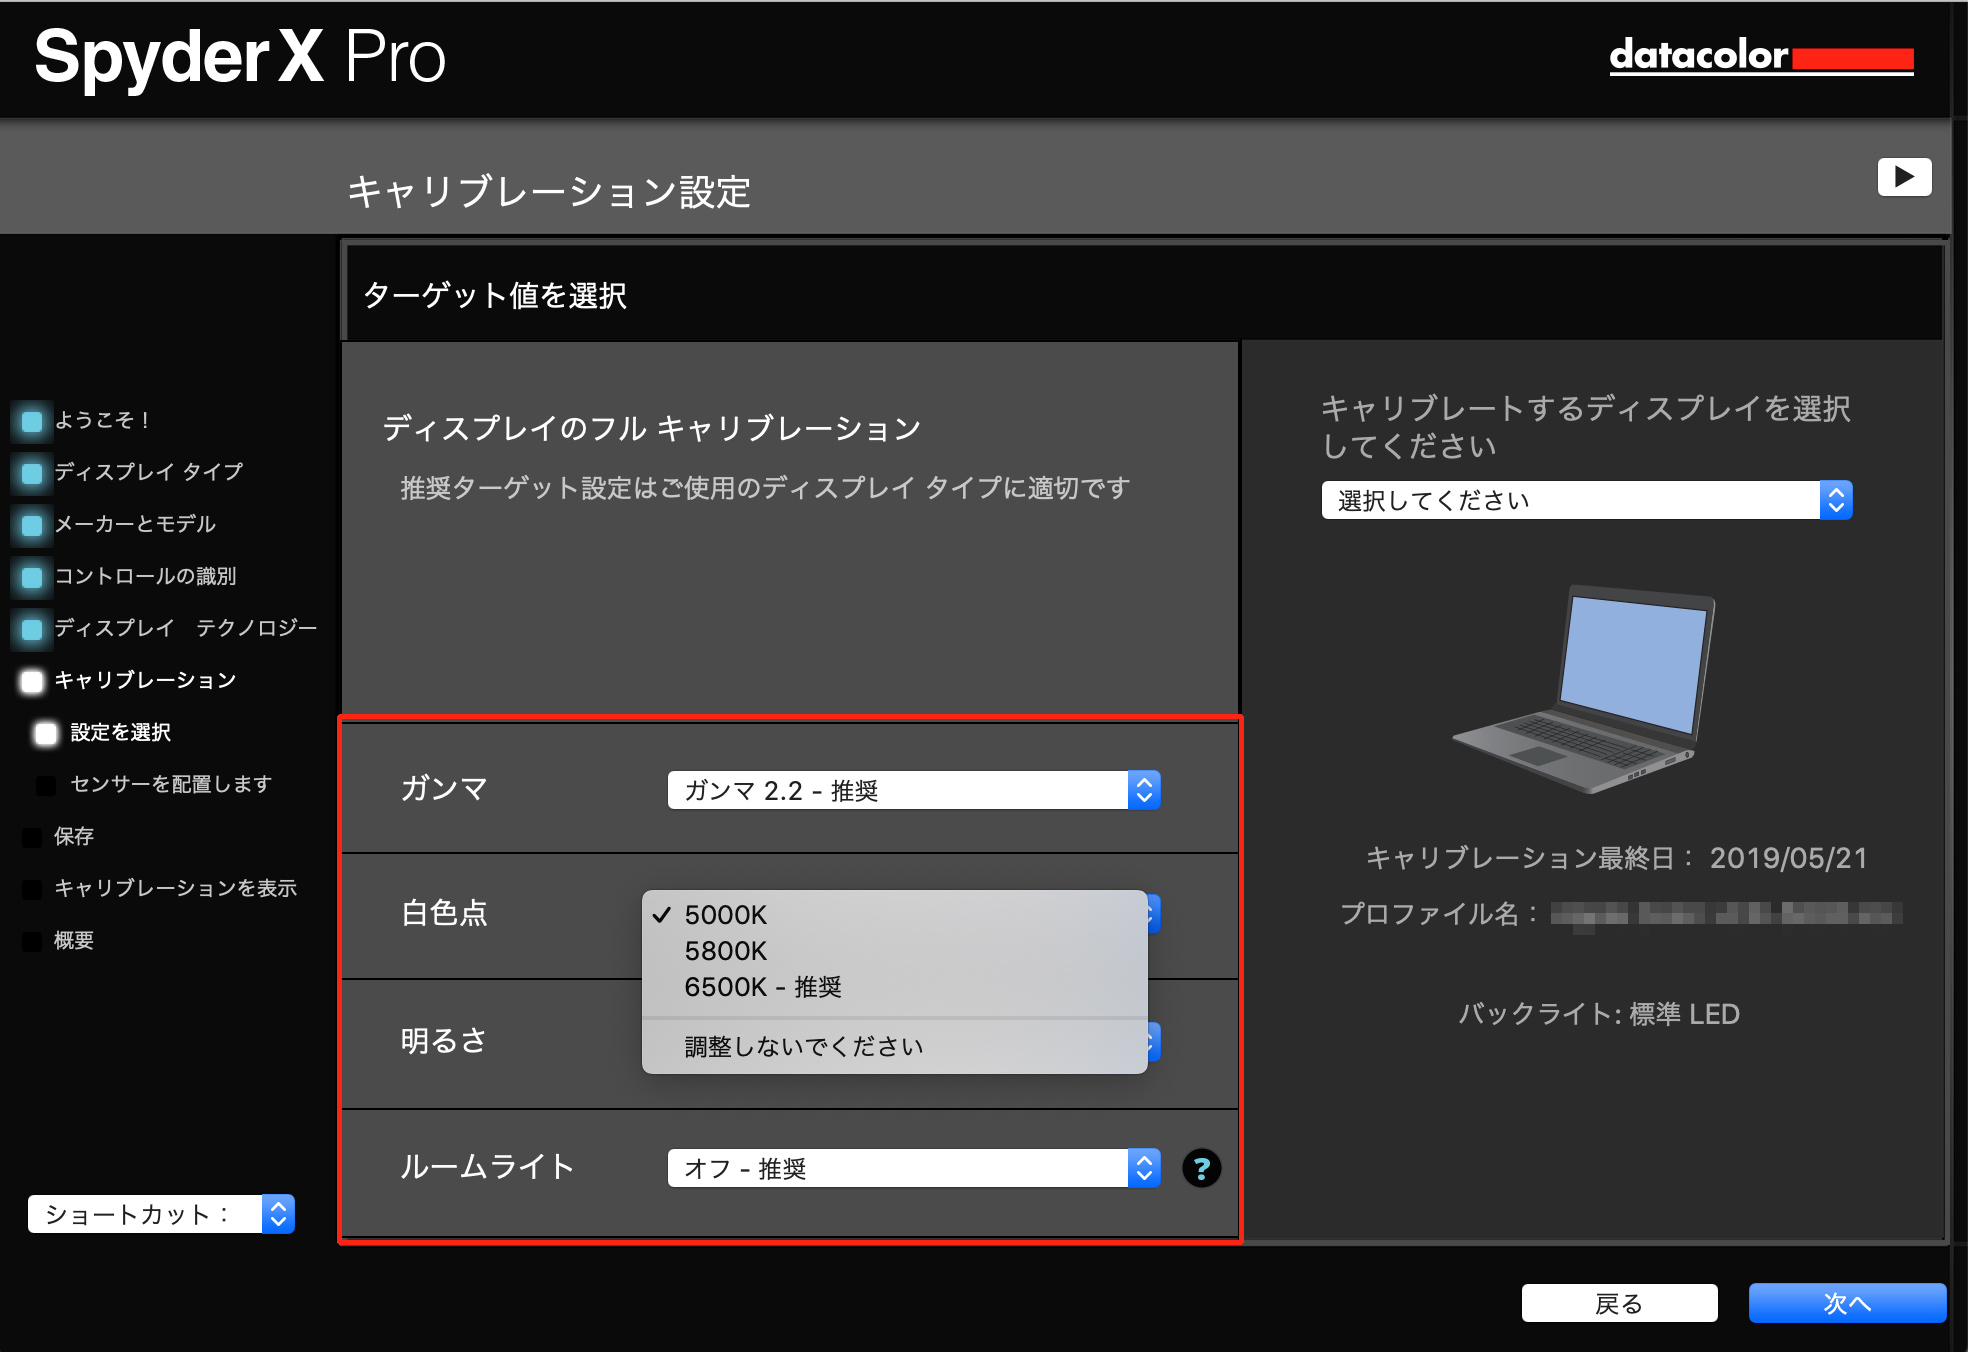
Task: Choose 5000K white point option
Action: [x=895, y=915]
